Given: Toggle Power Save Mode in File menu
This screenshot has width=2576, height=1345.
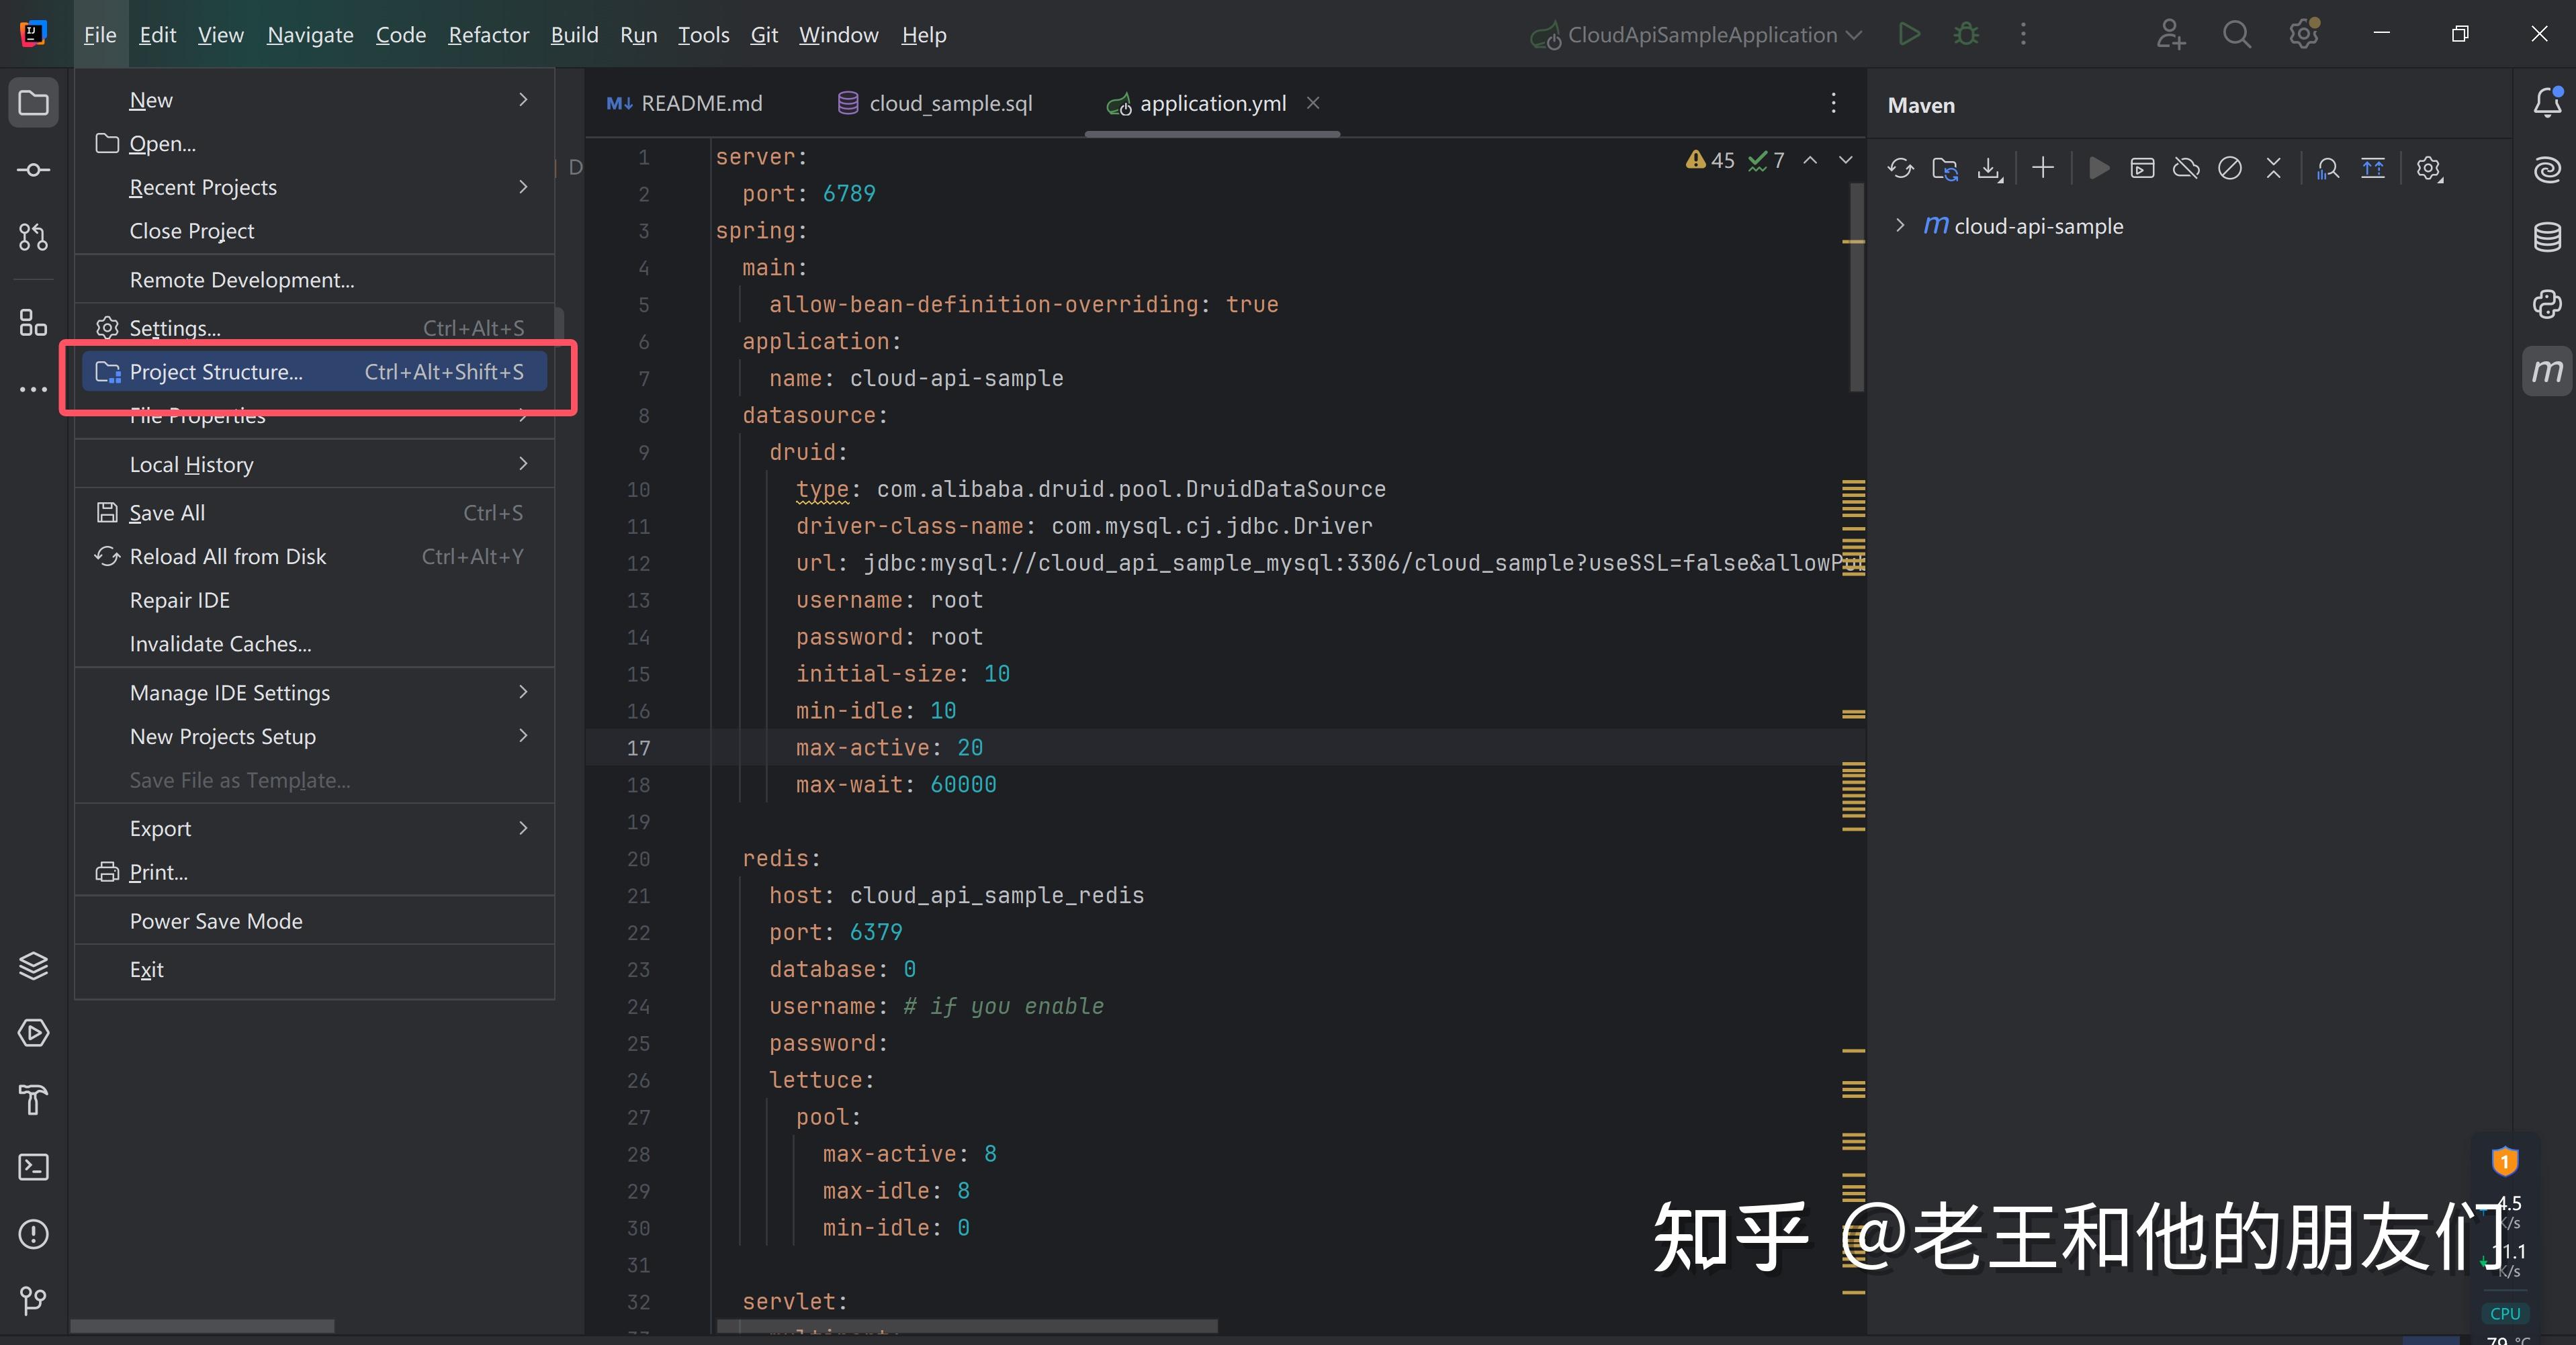Looking at the screenshot, I should coord(216,921).
